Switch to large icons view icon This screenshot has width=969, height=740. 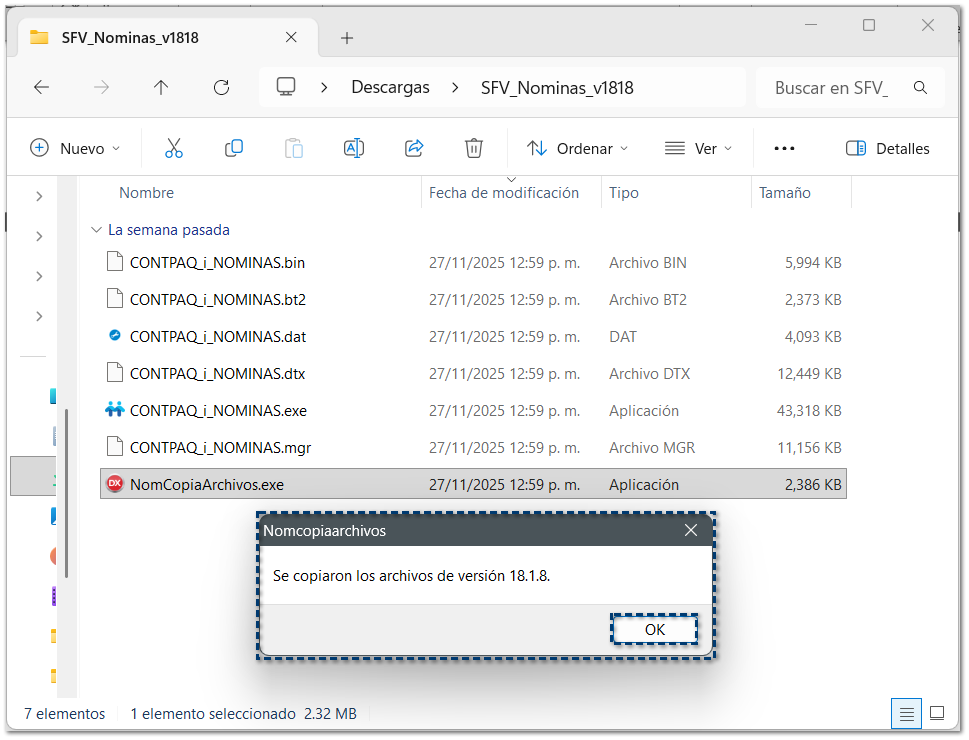click(x=937, y=713)
